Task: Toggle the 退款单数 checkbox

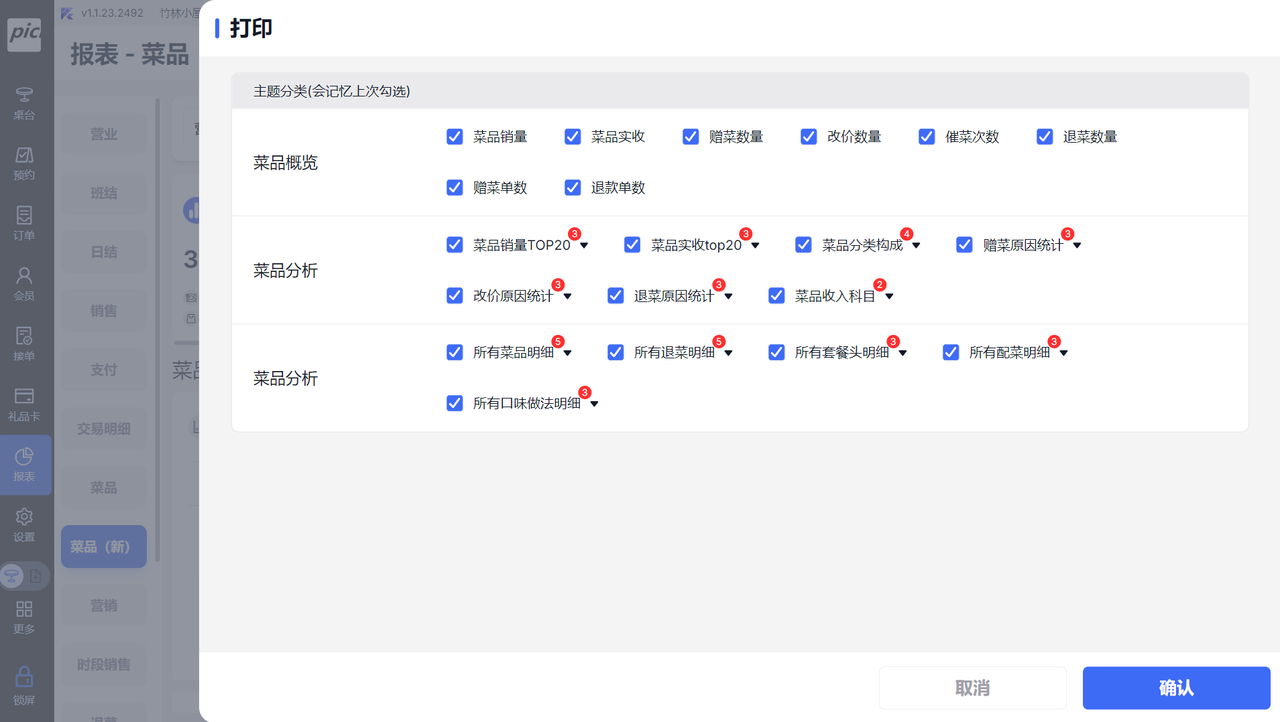Action: pyautogui.click(x=573, y=188)
